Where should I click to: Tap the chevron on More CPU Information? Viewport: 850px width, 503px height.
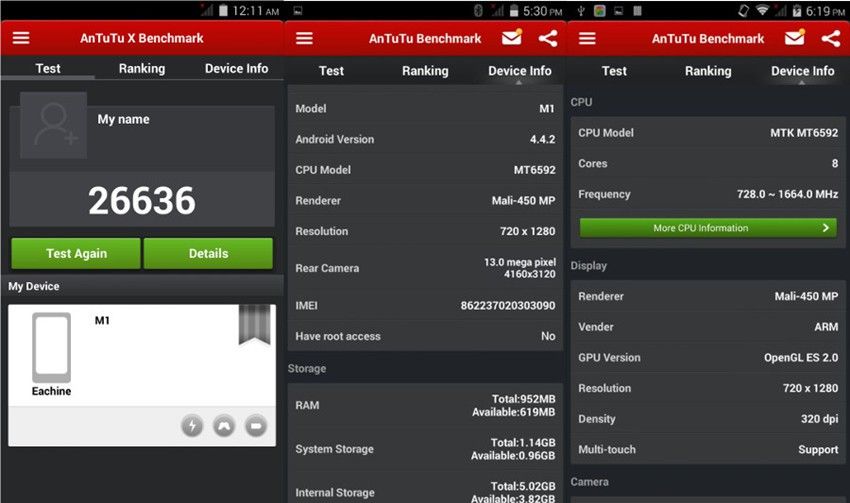point(826,228)
